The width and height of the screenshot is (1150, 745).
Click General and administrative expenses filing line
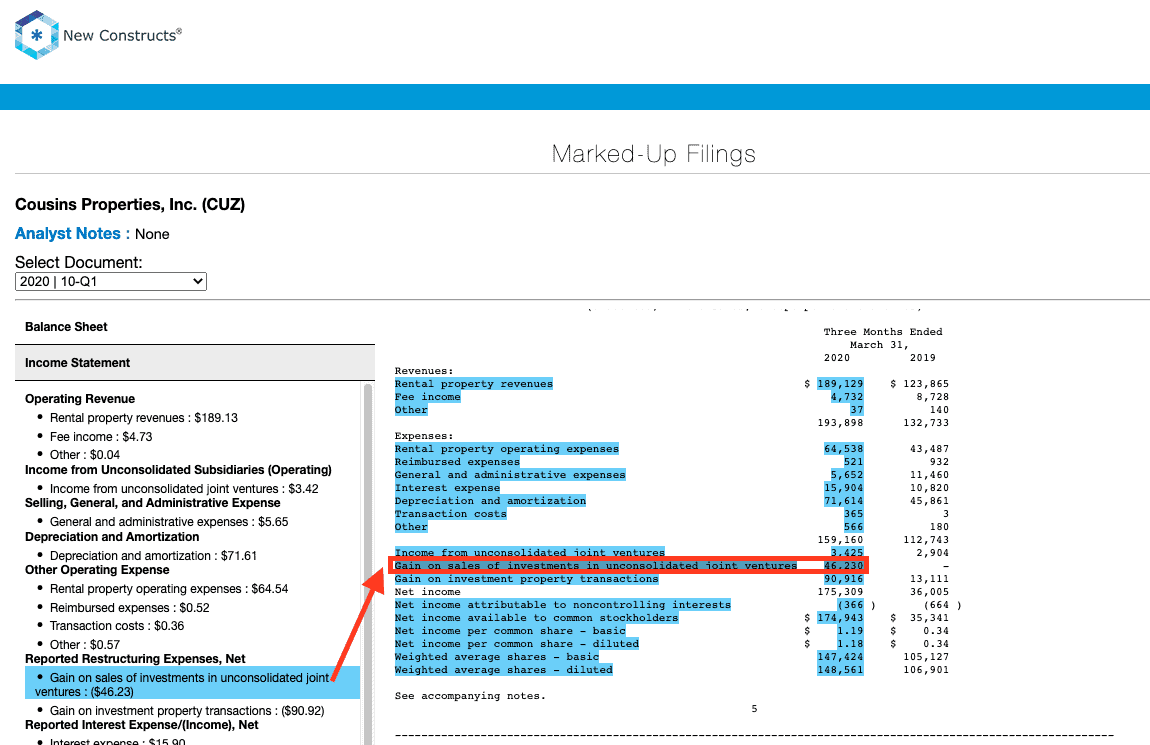tap(510, 475)
